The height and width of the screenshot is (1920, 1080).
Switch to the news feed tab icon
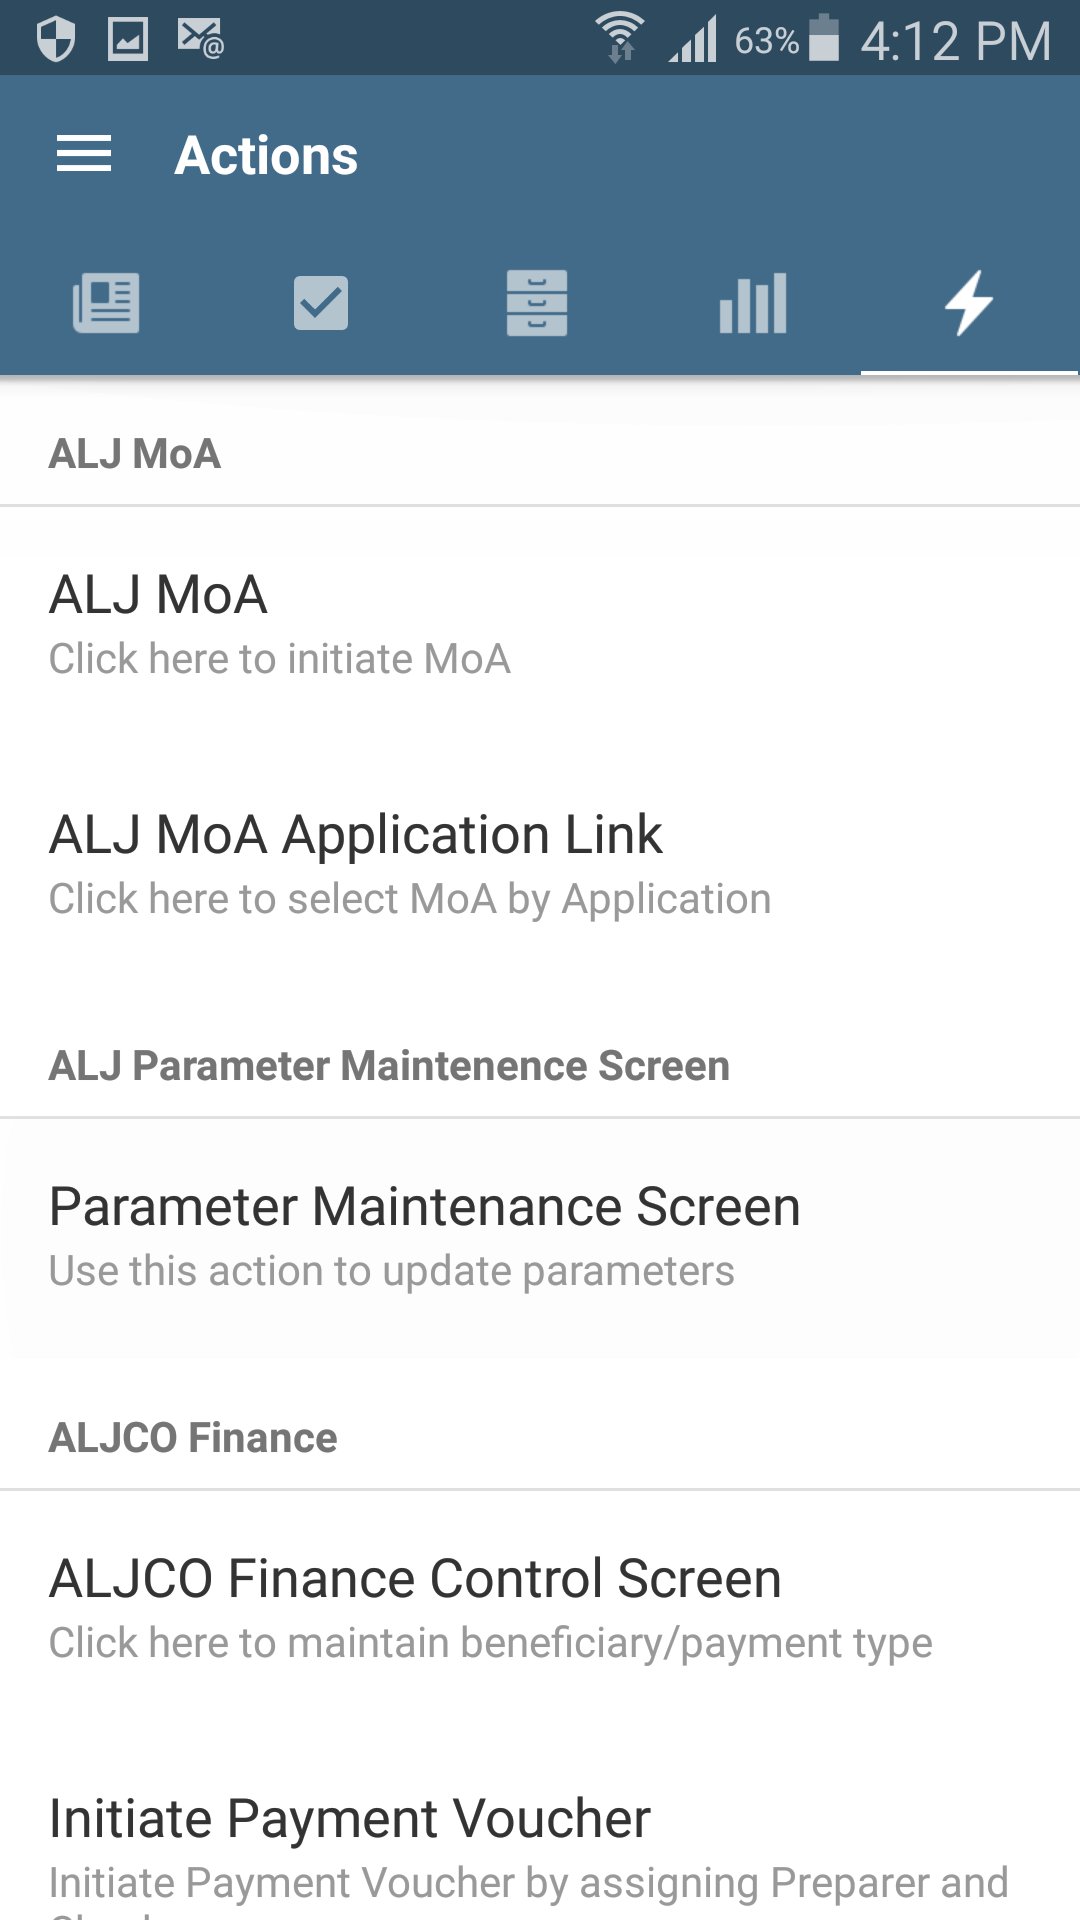pos(106,303)
